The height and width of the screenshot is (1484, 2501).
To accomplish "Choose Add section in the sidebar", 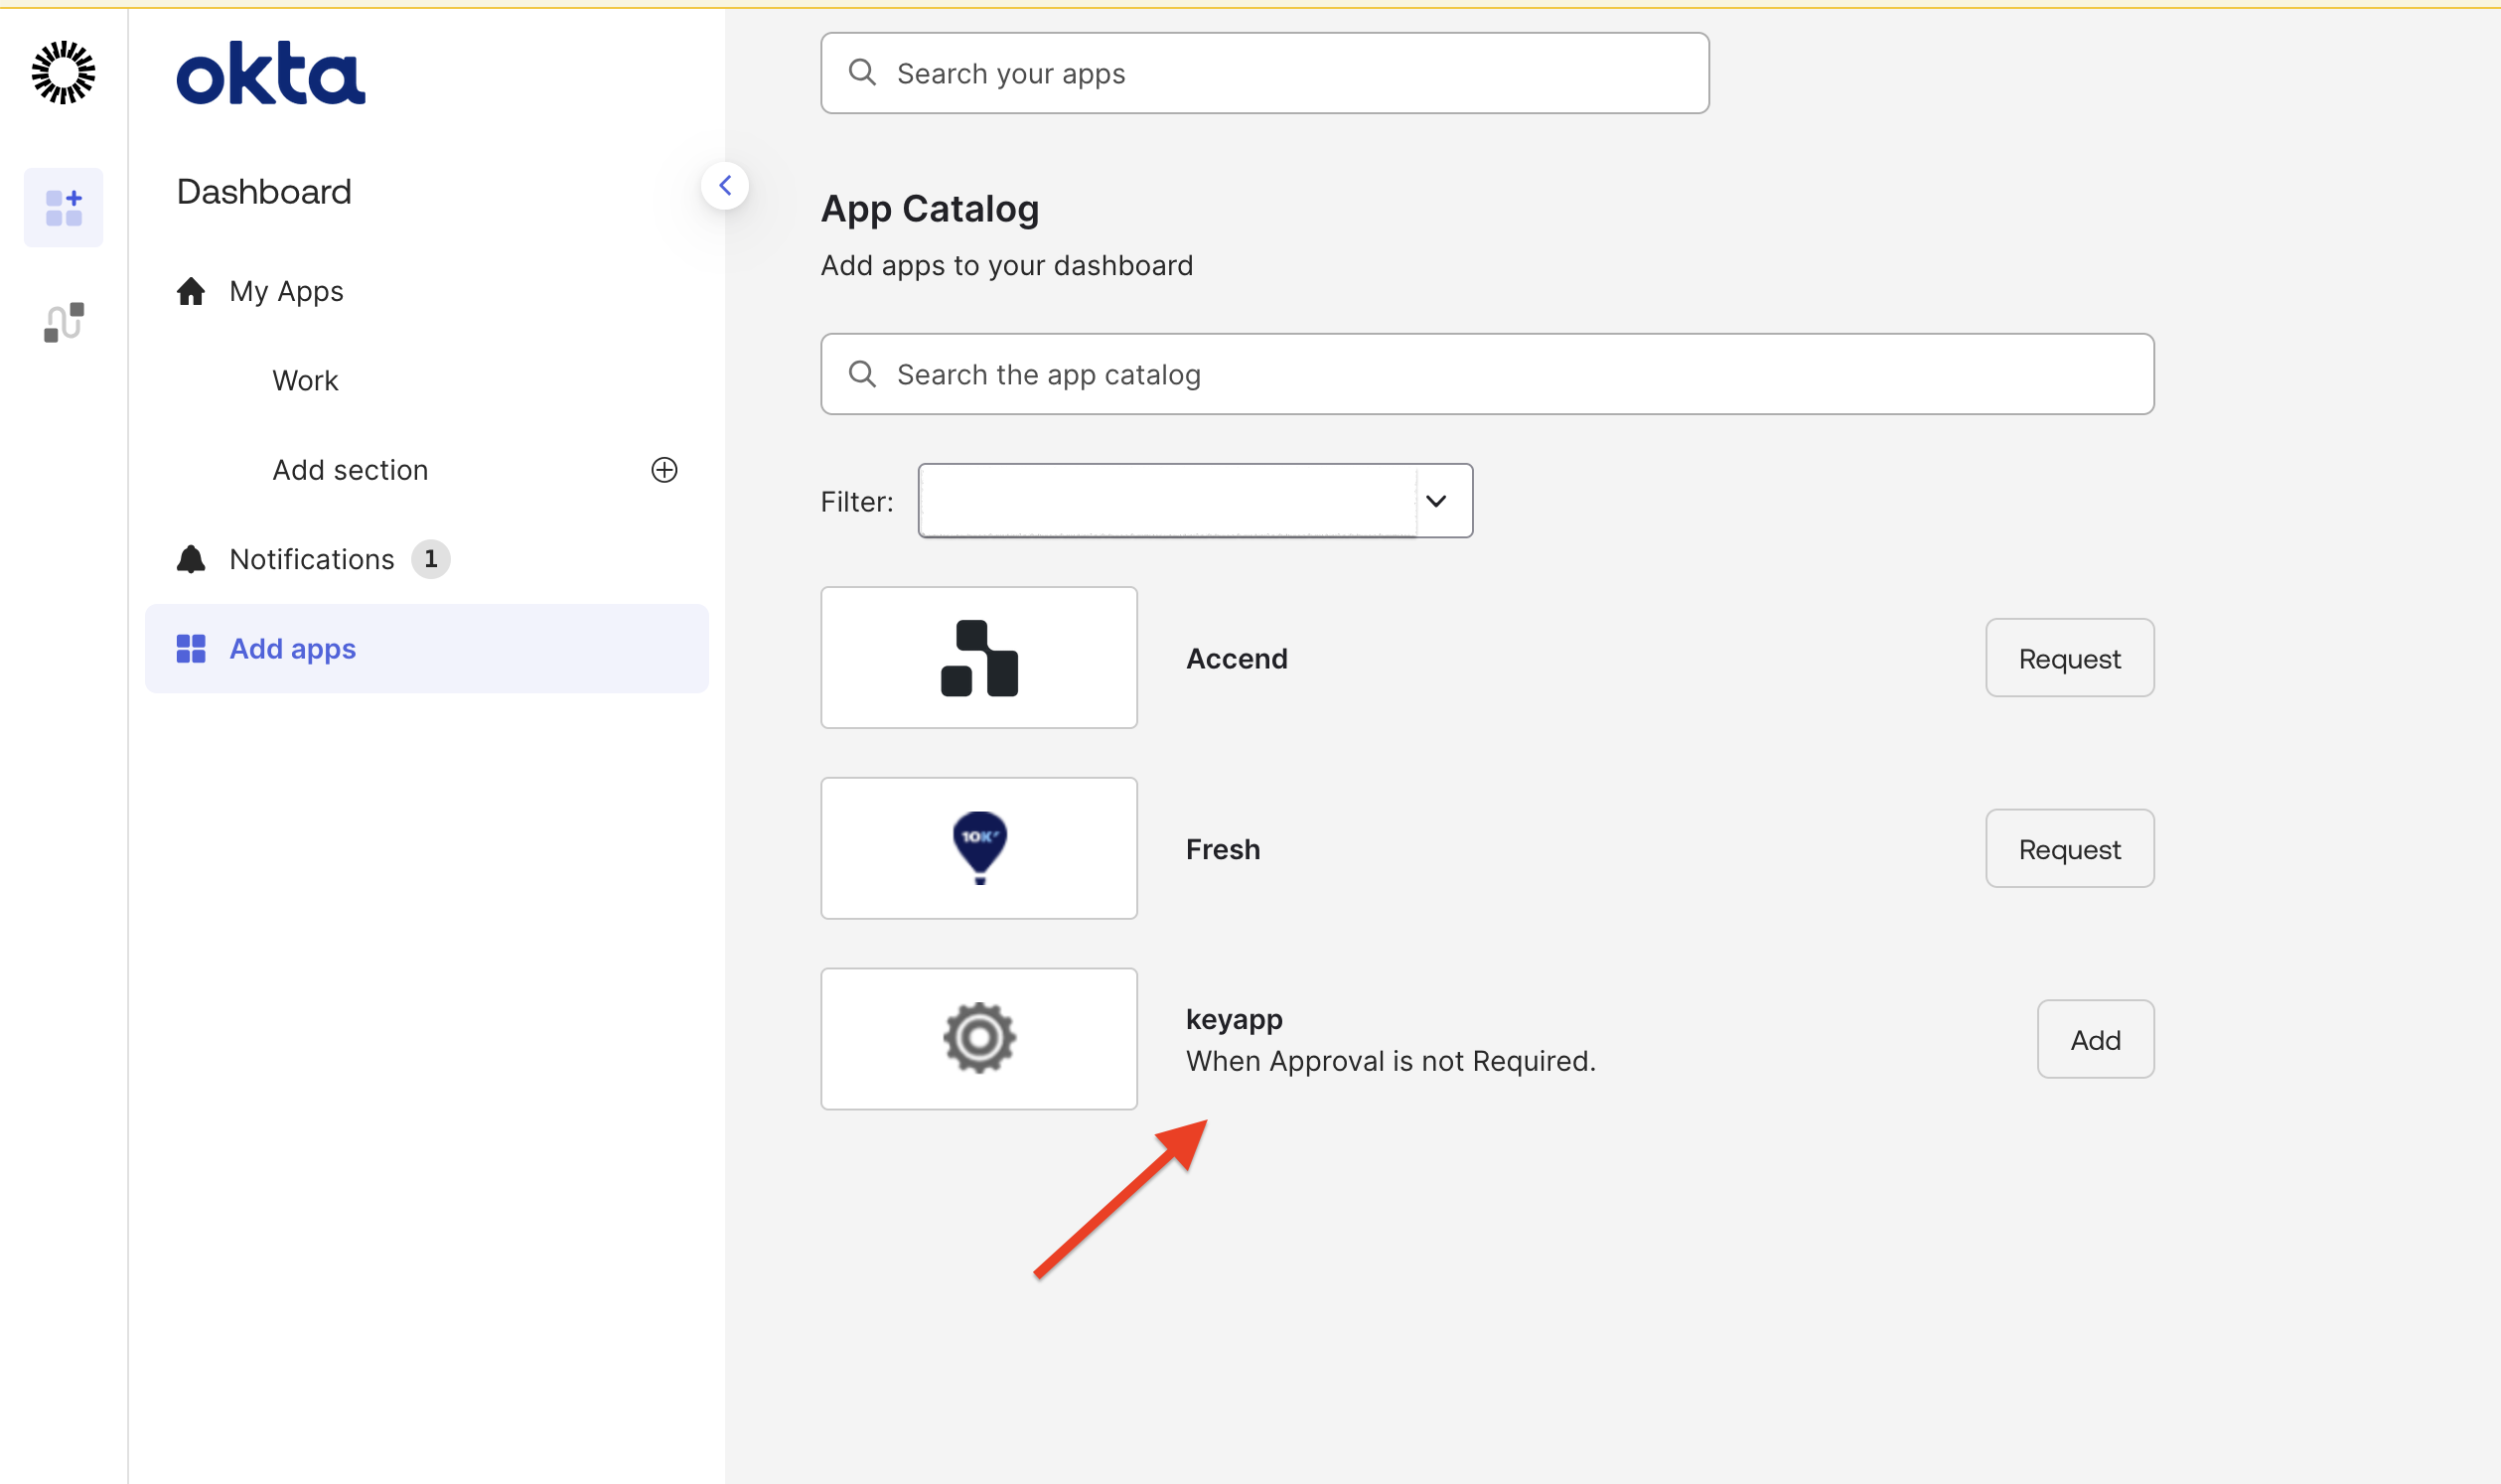I will pyautogui.click(x=350, y=470).
